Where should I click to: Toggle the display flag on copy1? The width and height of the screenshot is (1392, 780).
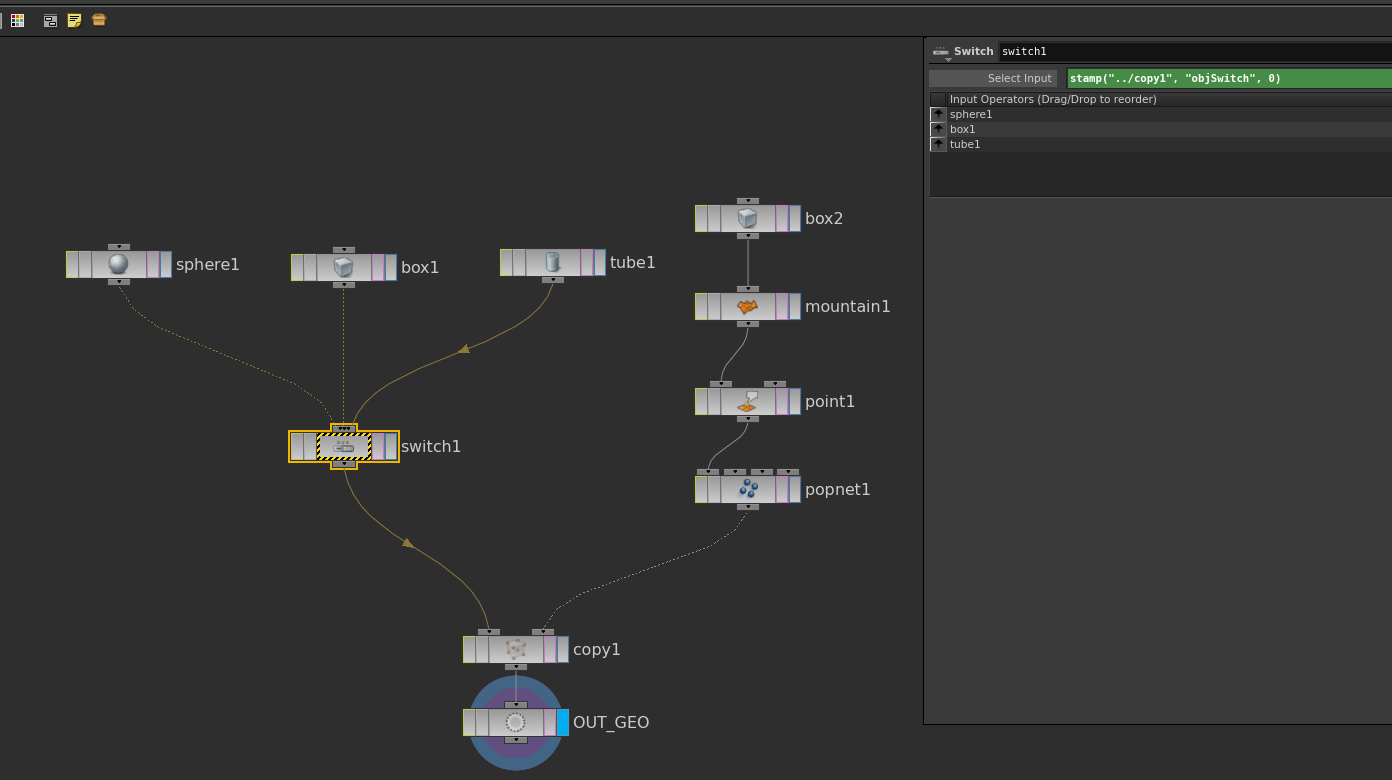(x=563, y=649)
